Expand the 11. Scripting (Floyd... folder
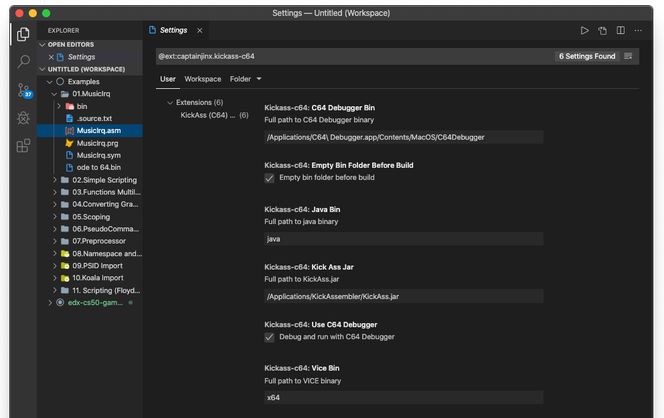The height and width of the screenshot is (418, 664). click(x=55, y=290)
